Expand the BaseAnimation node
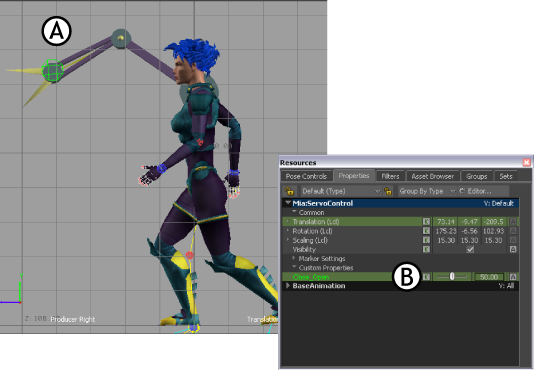 [x=288, y=286]
